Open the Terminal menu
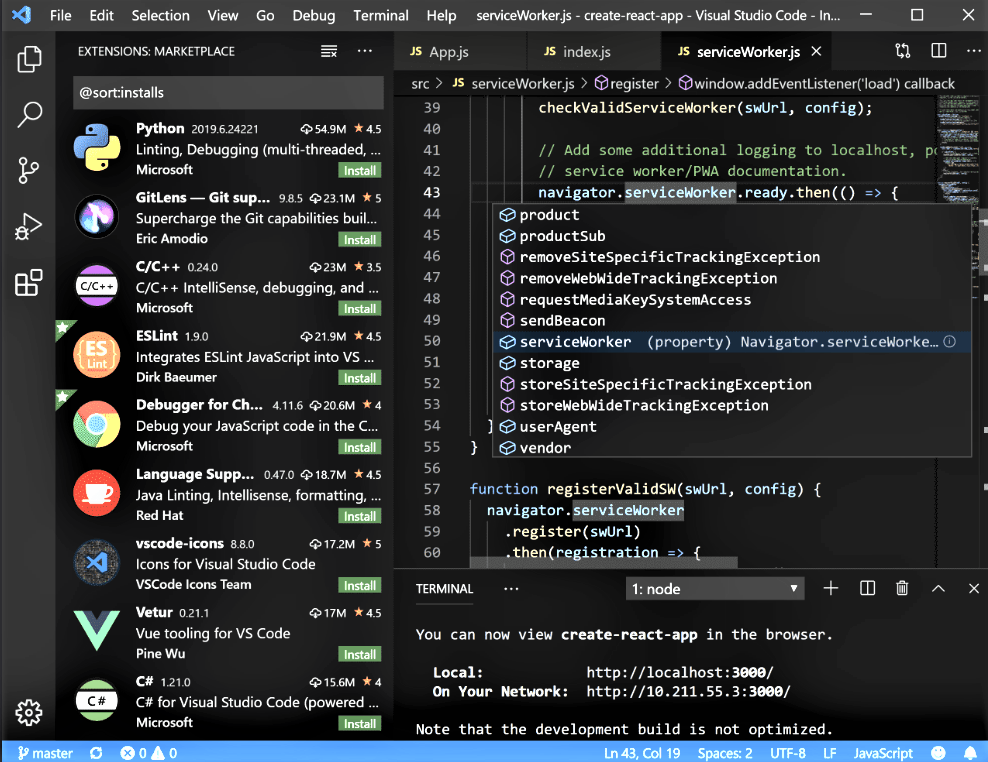The image size is (988, 762). pos(381,15)
